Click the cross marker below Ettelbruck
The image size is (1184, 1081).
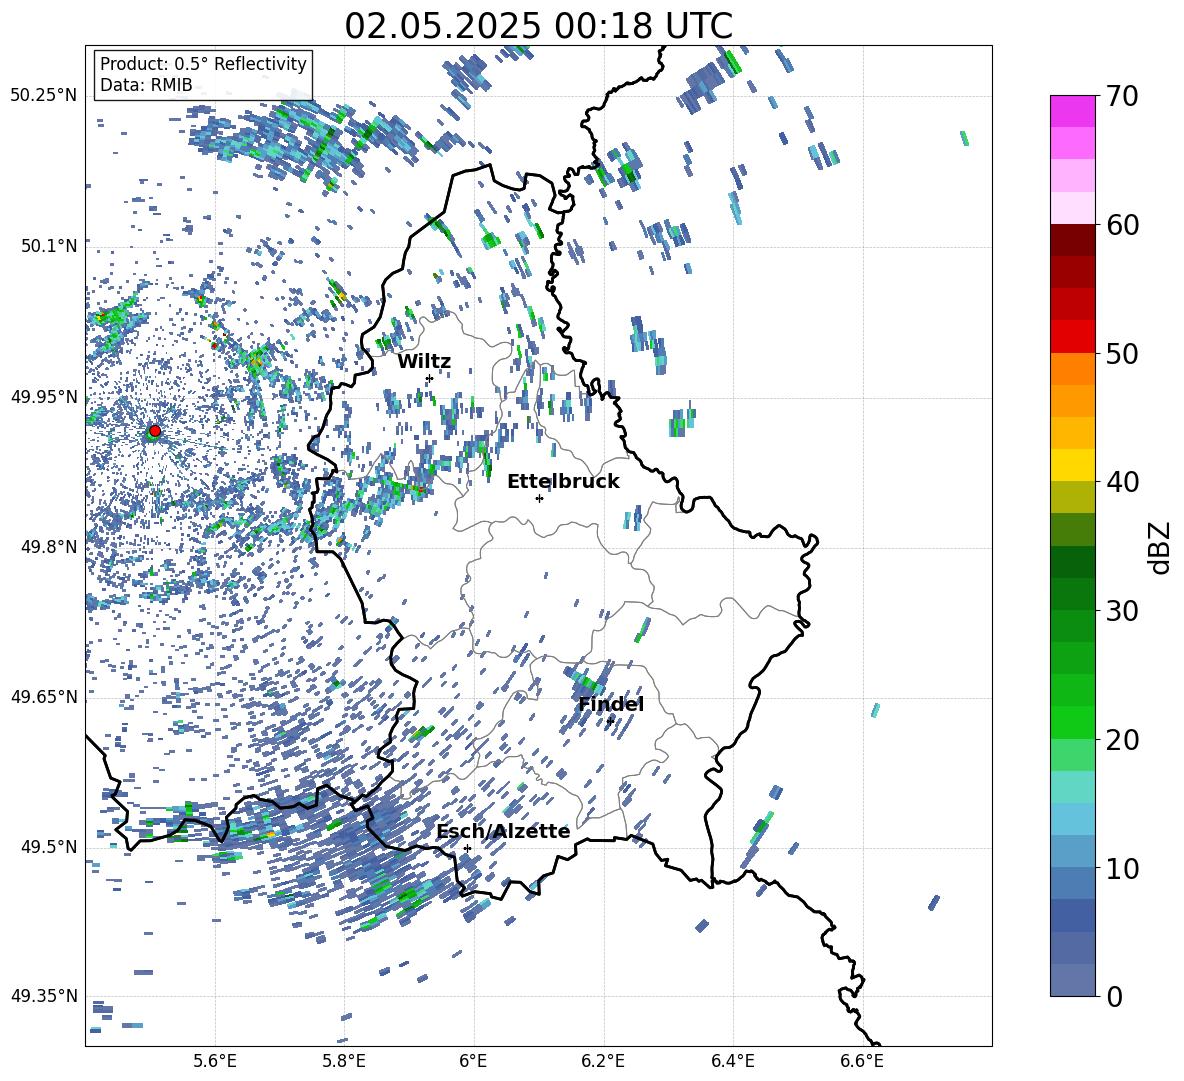click(539, 498)
